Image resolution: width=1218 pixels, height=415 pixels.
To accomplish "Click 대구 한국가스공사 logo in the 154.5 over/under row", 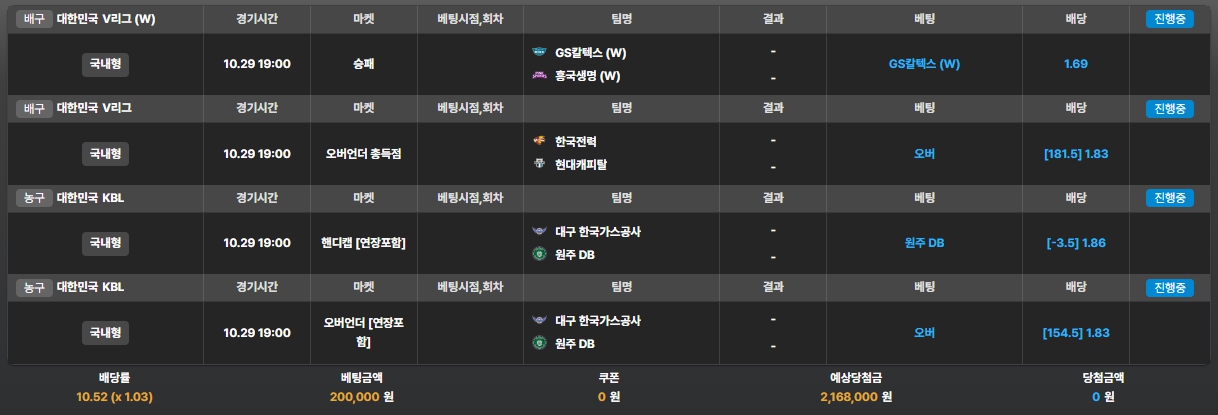I will pos(540,321).
